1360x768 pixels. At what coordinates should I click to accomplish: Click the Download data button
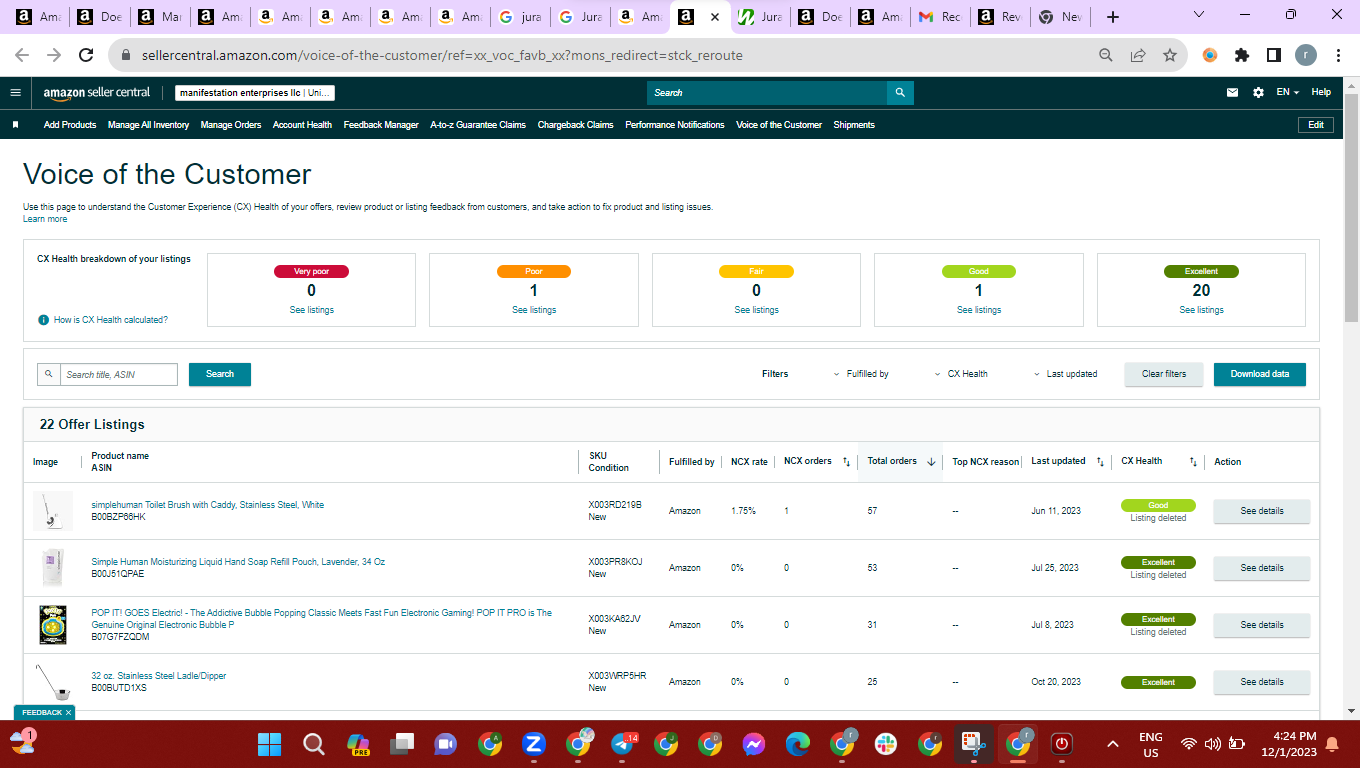coord(1260,374)
